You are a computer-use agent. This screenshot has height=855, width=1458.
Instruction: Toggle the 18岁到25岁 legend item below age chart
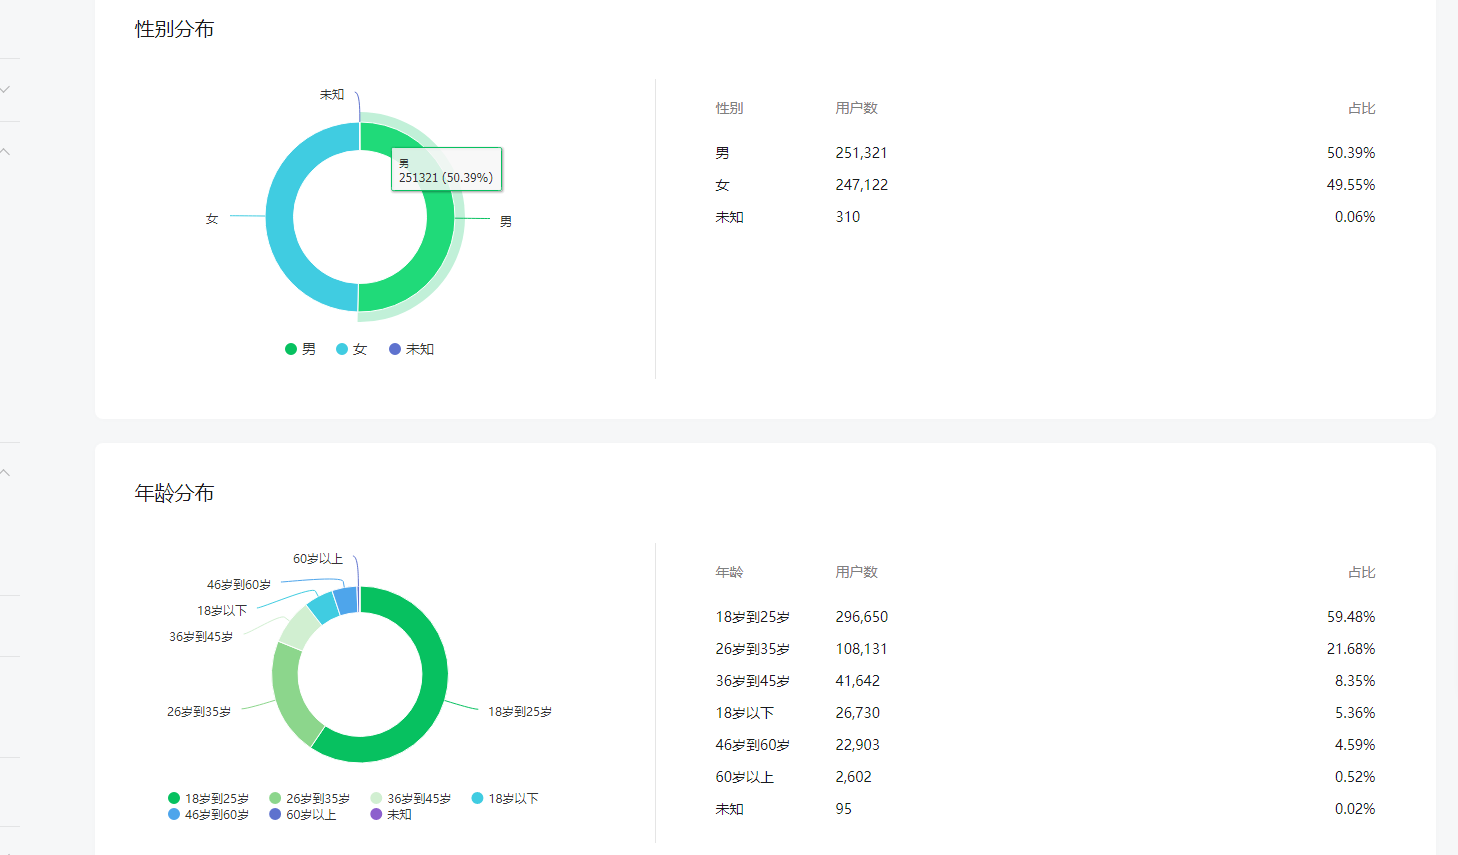click(208, 798)
